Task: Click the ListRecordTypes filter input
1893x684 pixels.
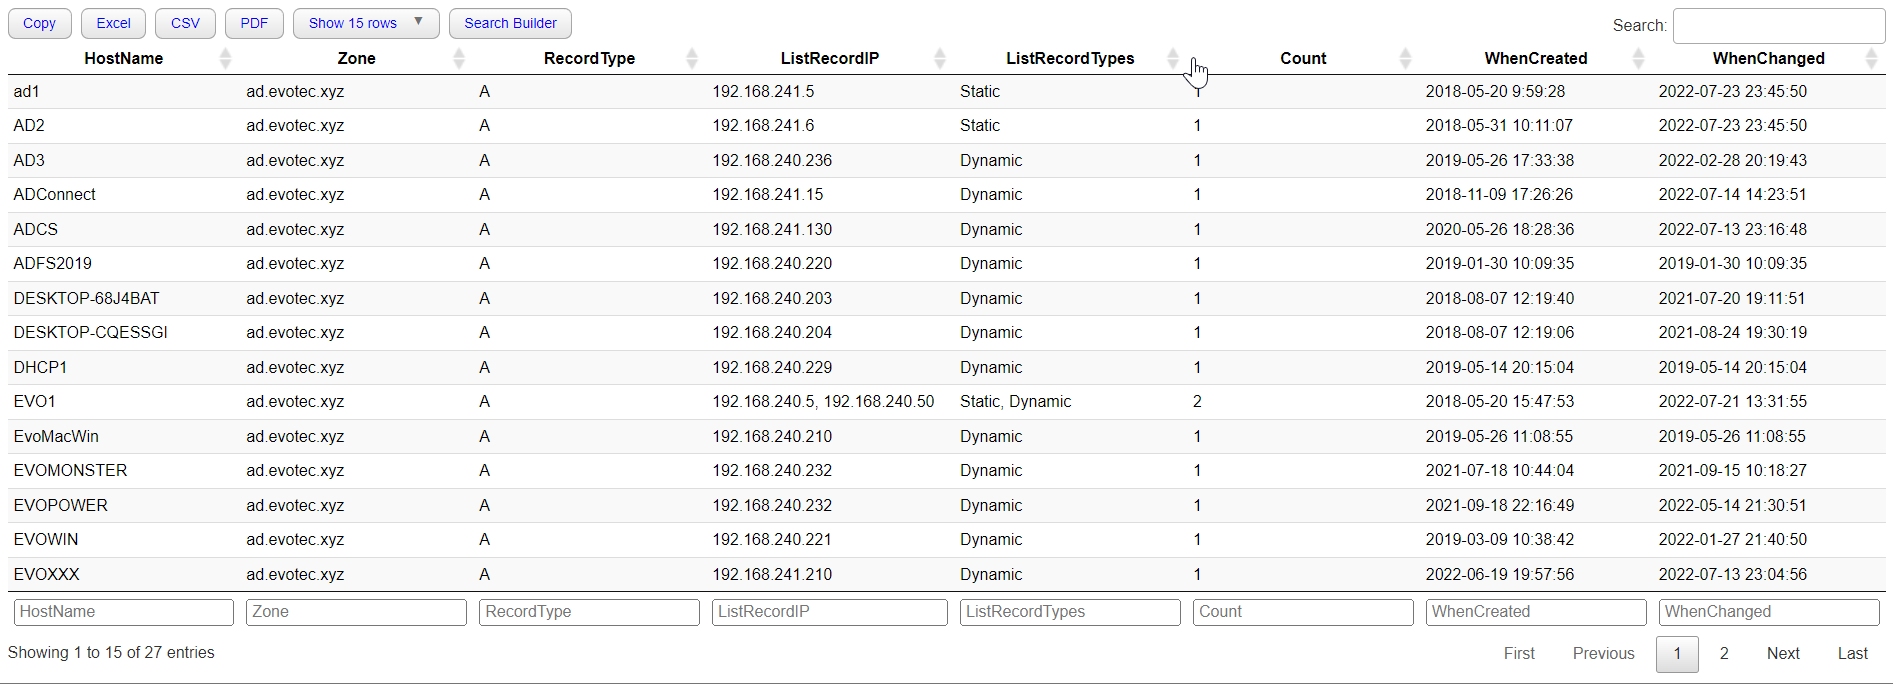Action: coord(1069,612)
